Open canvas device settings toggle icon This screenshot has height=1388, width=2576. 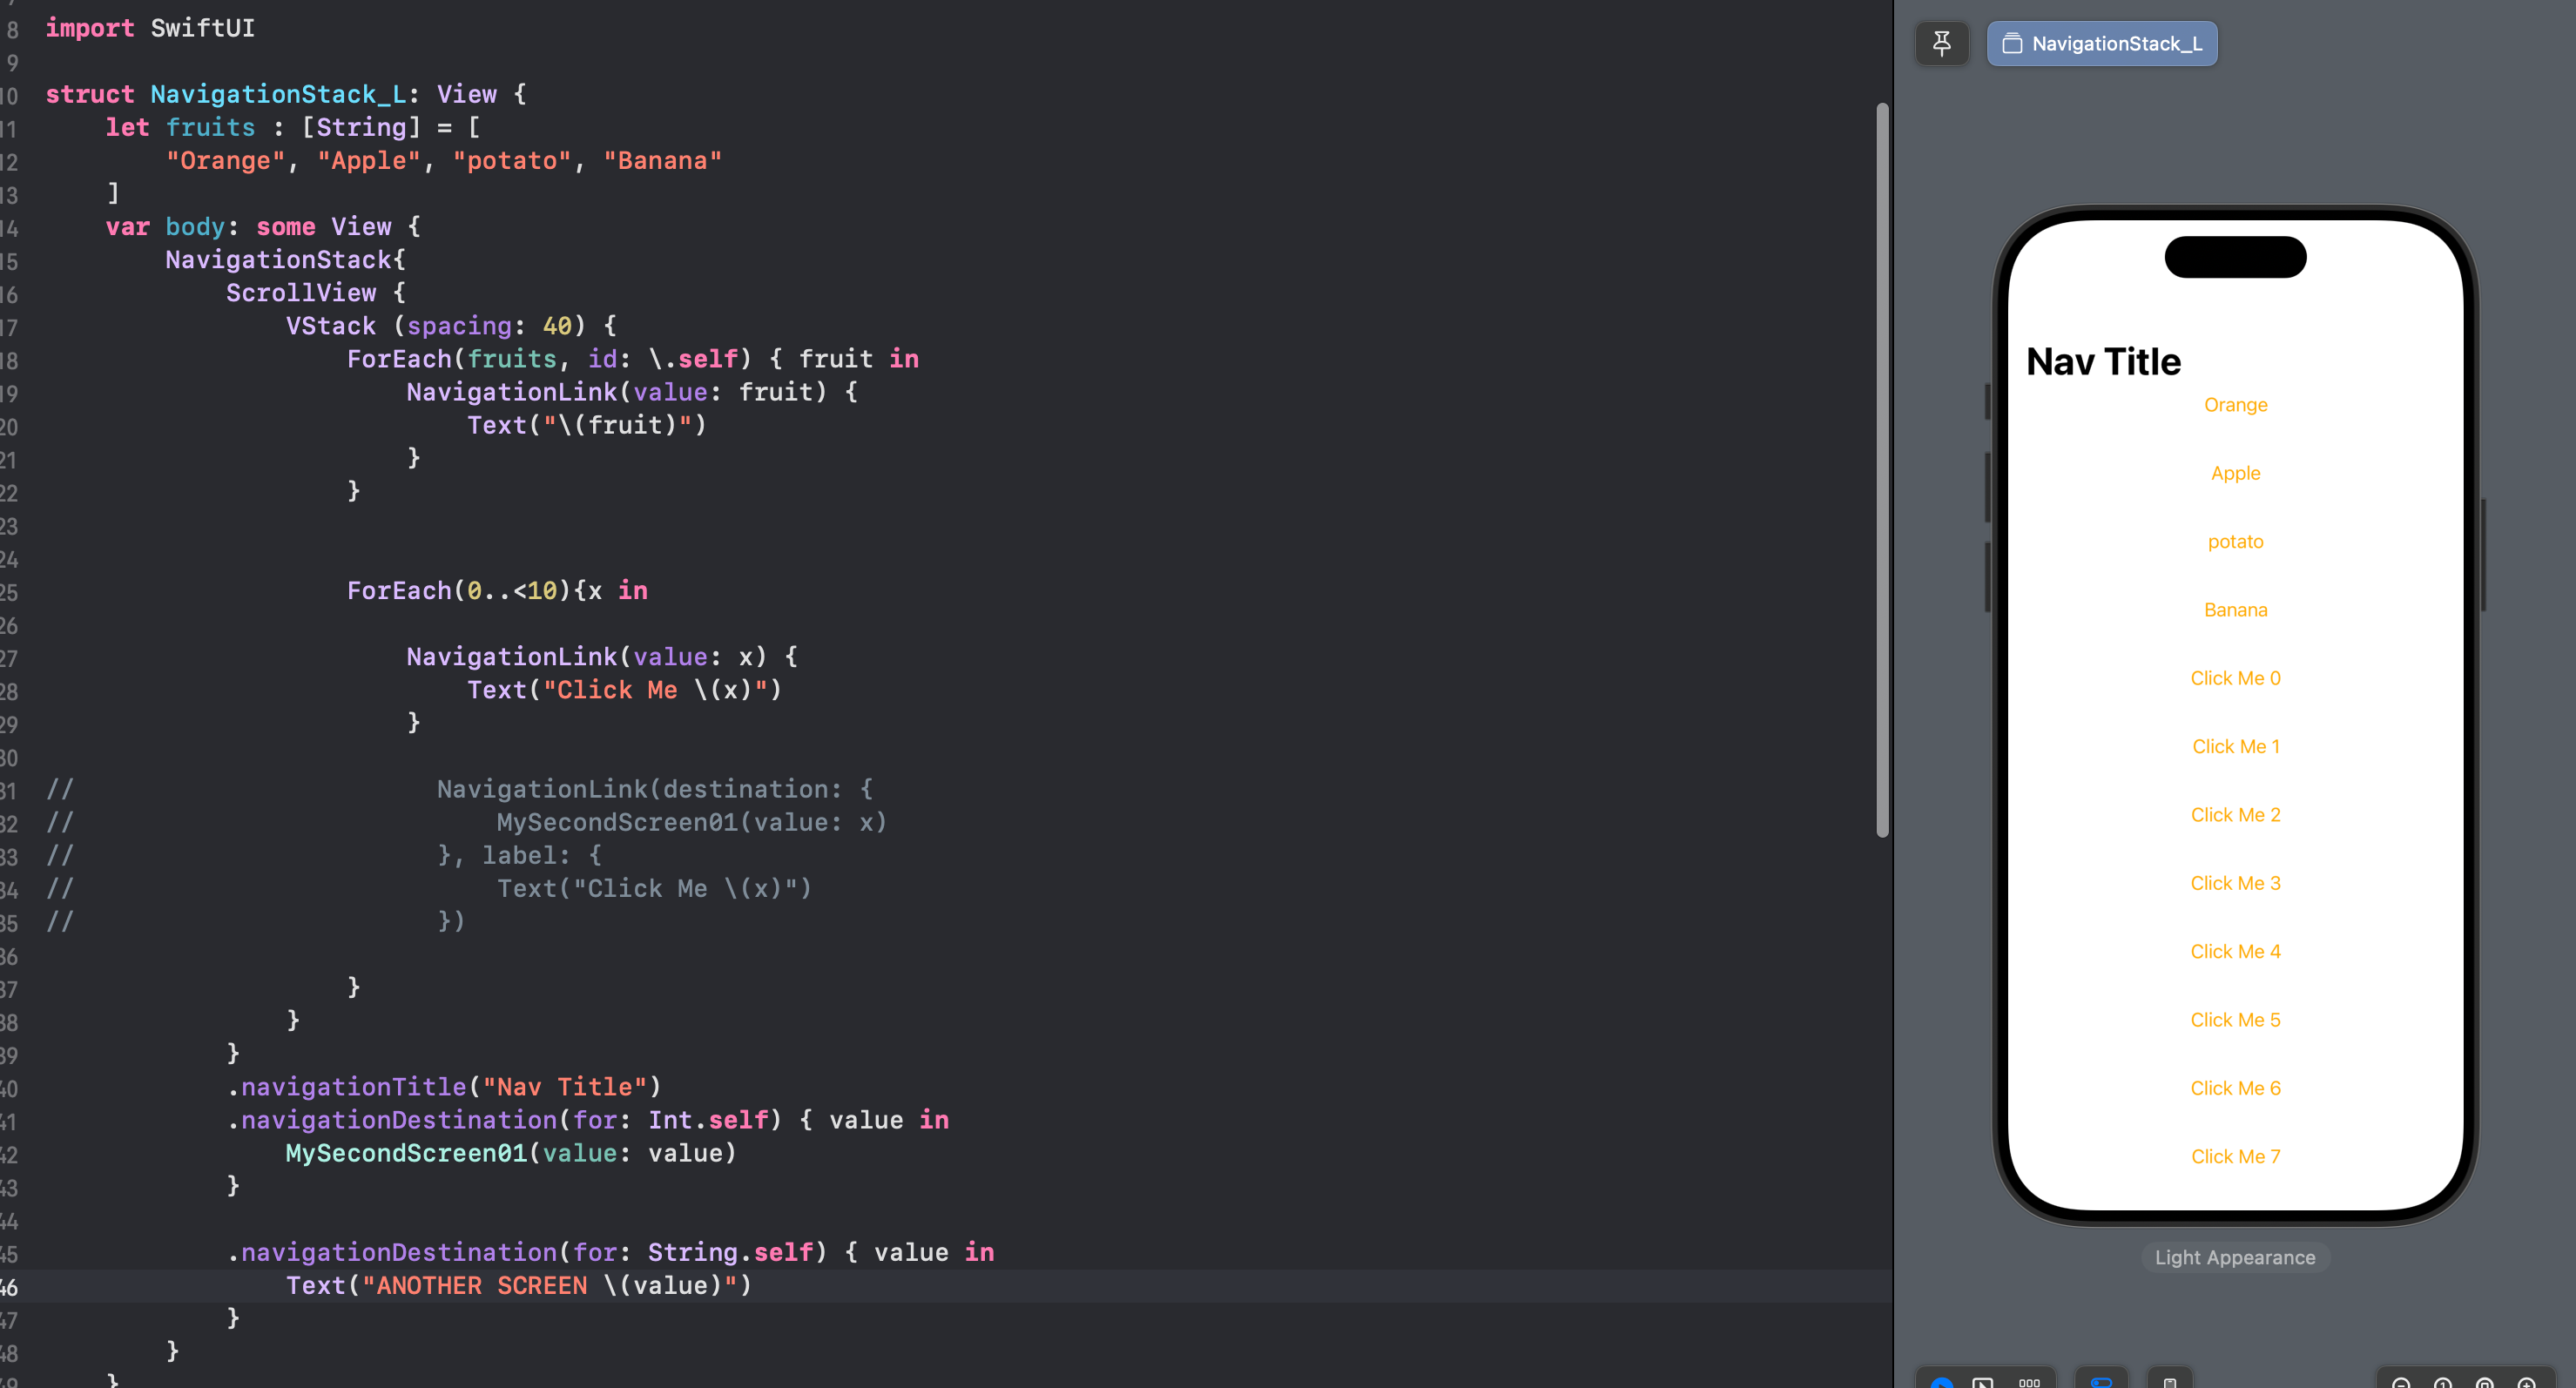point(2101,1382)
